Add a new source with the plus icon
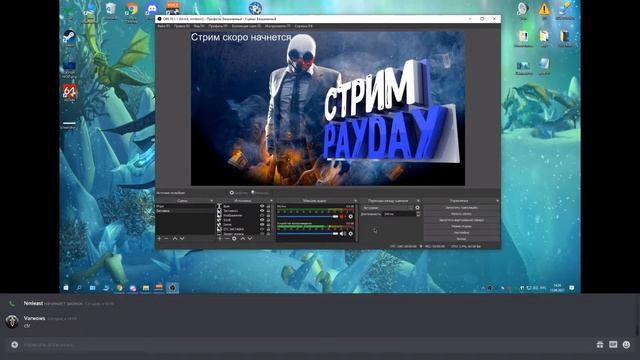This screenshot has height=360, width=640. click(x=220, y=238)
